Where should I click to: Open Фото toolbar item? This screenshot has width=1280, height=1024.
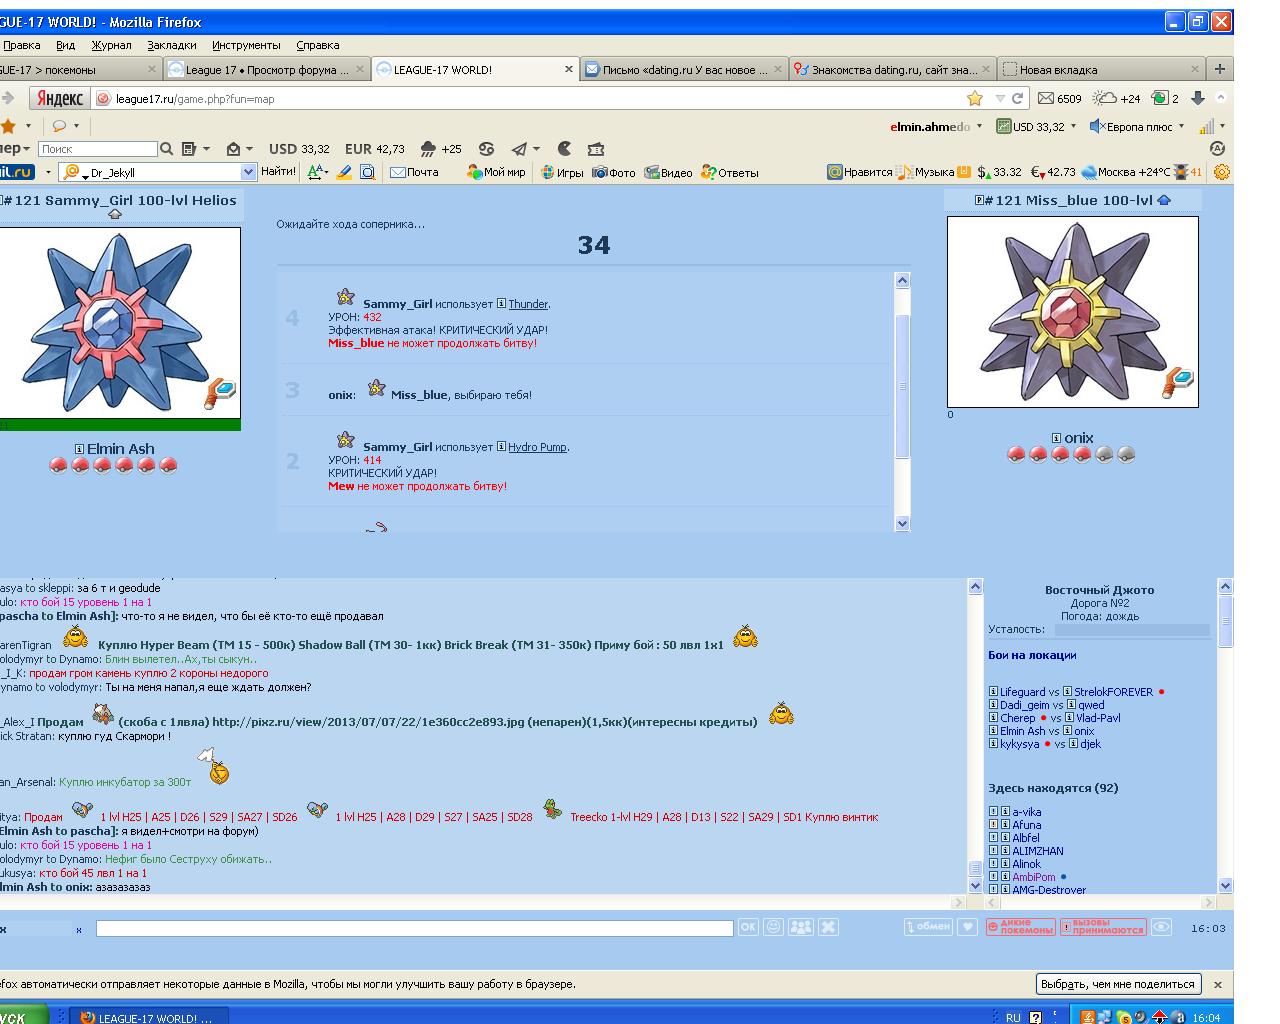coord(614,172)
